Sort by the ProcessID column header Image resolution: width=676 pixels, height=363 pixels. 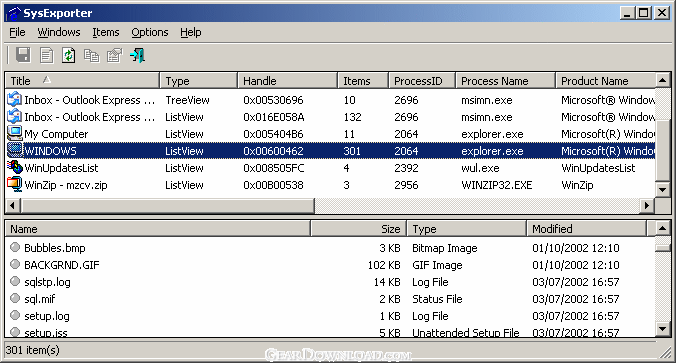tap(422, 81)
